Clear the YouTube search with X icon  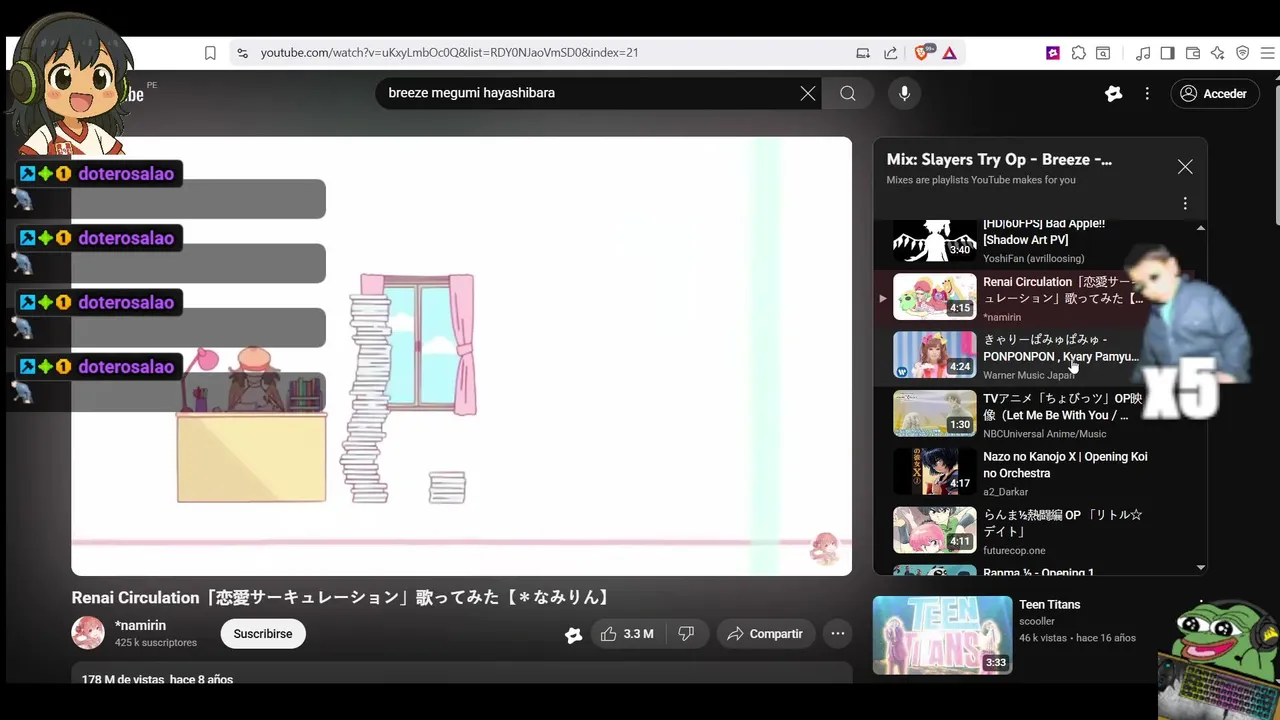[808, 93]
